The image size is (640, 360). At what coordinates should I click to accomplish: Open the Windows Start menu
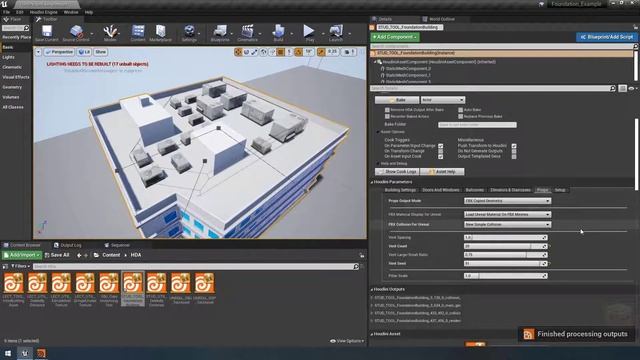8,353
